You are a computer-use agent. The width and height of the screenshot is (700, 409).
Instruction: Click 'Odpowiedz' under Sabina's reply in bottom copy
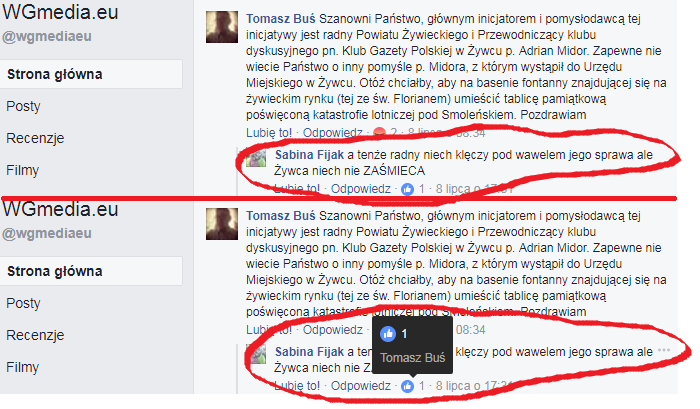[x=361, y=386]
